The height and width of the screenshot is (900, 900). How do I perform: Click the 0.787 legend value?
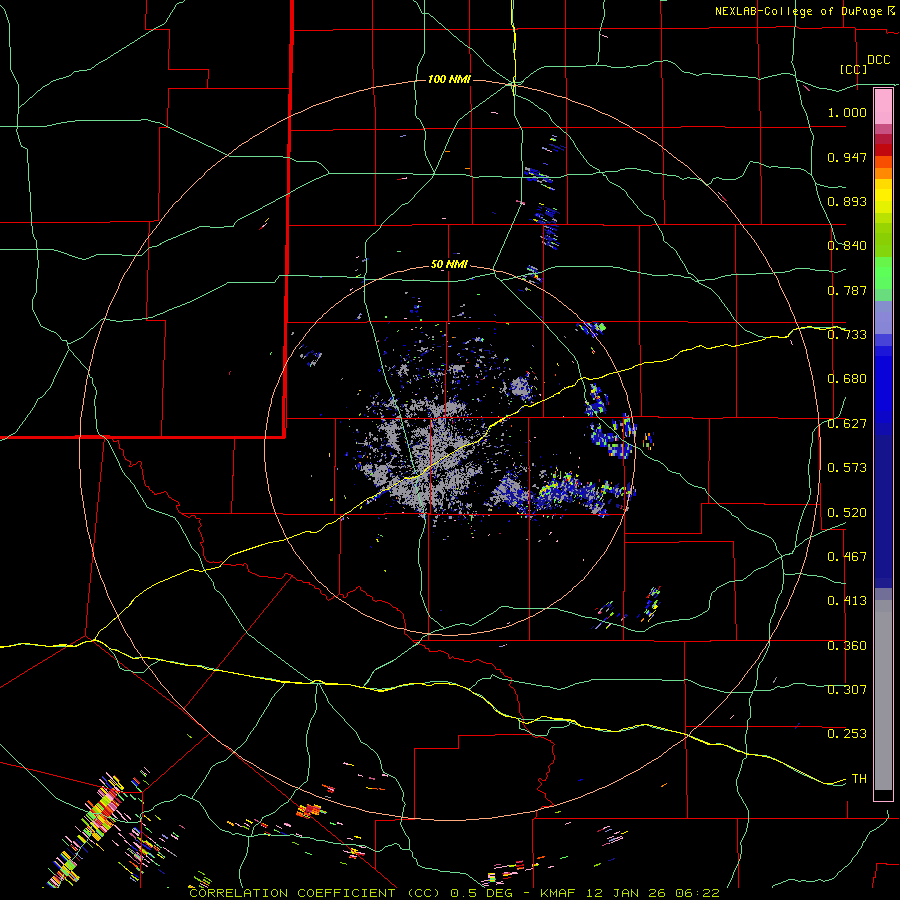pos(847,290)
